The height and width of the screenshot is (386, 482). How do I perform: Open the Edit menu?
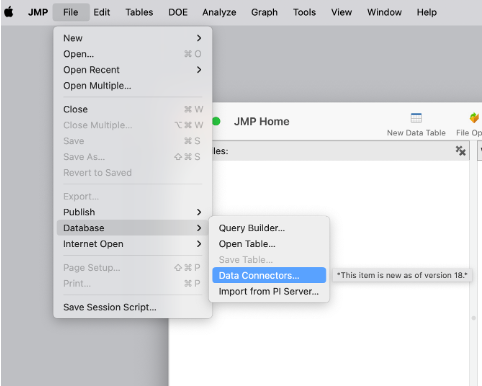(102, 12)
